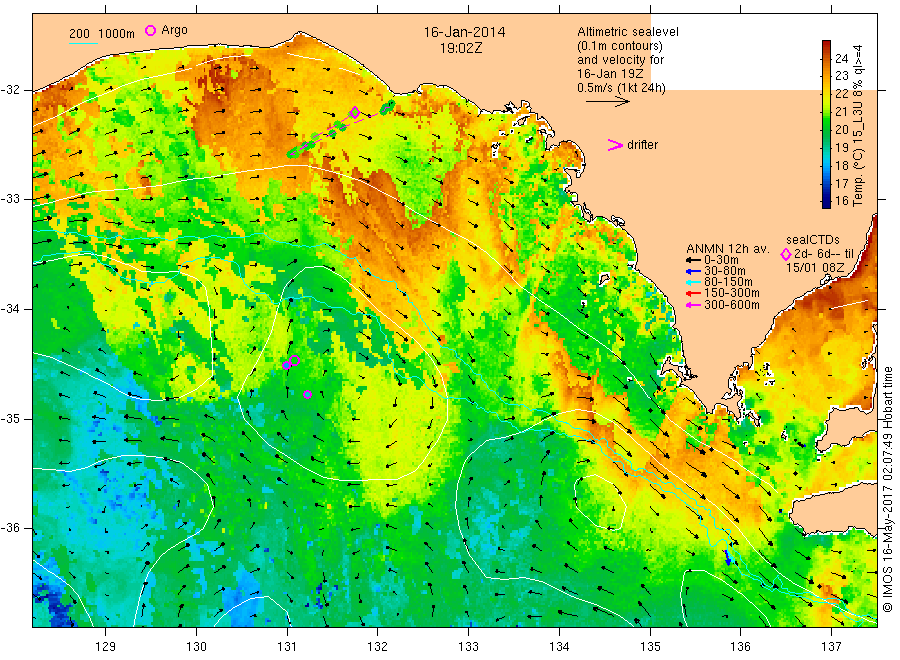Click the magenta Argo circle legend symbol
The image size is (900, 660).
click(150, 30)
